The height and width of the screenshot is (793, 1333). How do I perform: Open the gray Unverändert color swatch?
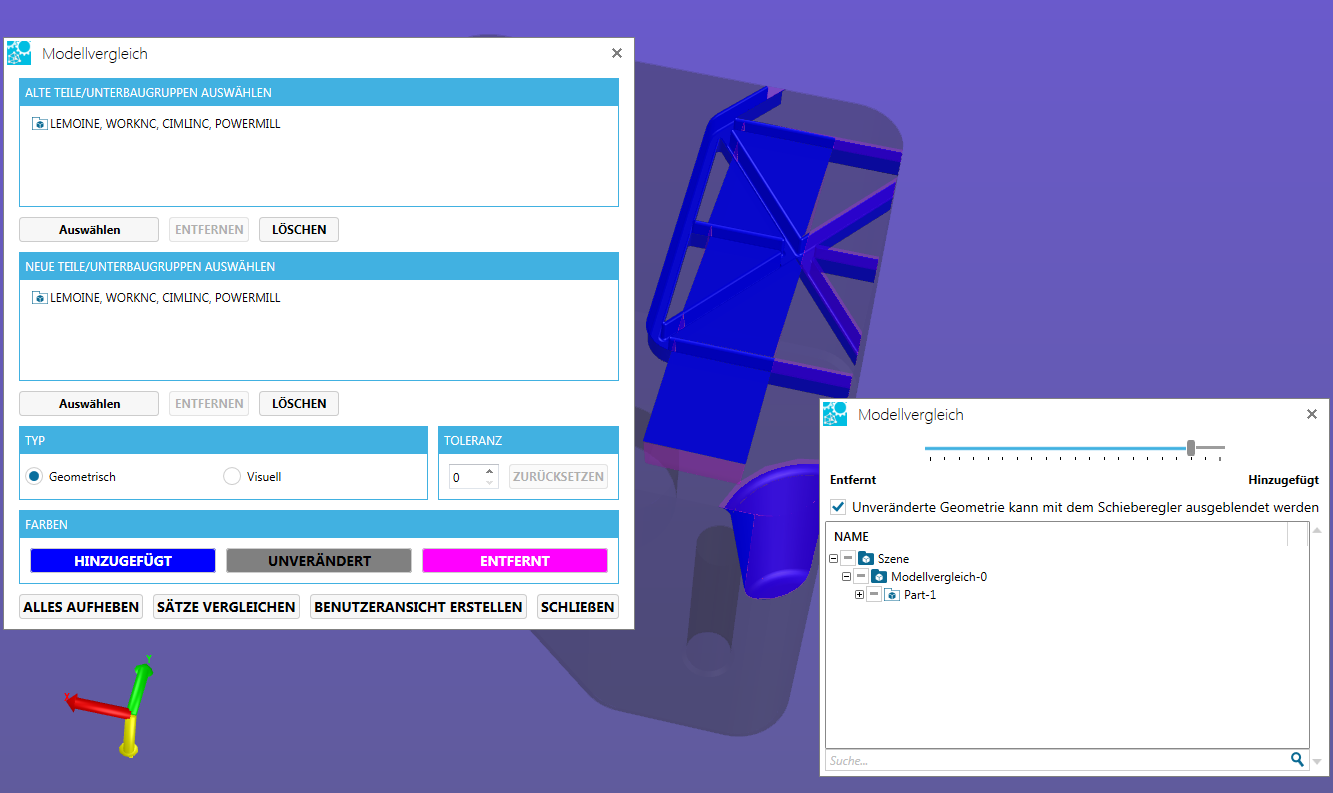pos(319,561)
